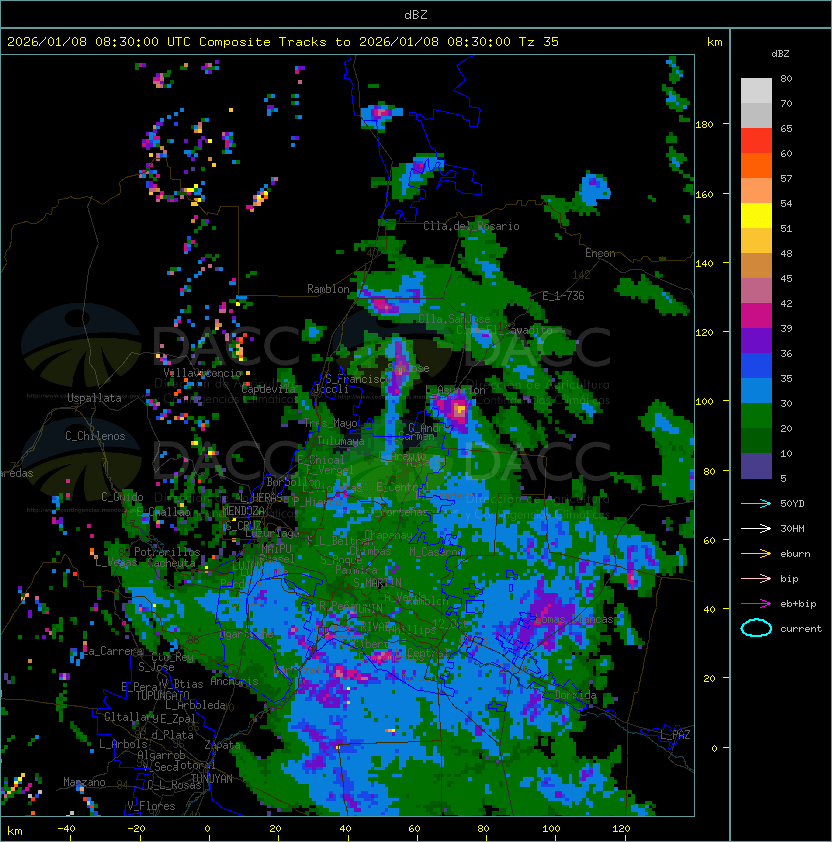This screenshot has height=842, width=832.
Task: Click the 'S_MARTIN' map label
Action: click(x=377, y=582)
